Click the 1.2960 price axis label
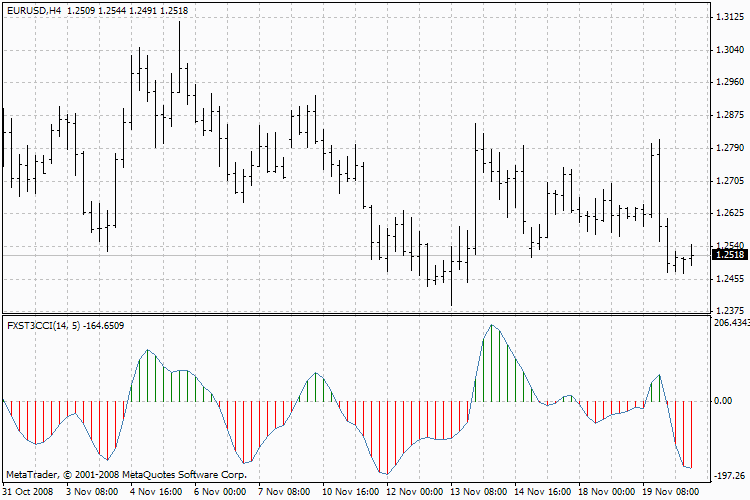Viewport: 750px width, 500px height. pos(730,82)
